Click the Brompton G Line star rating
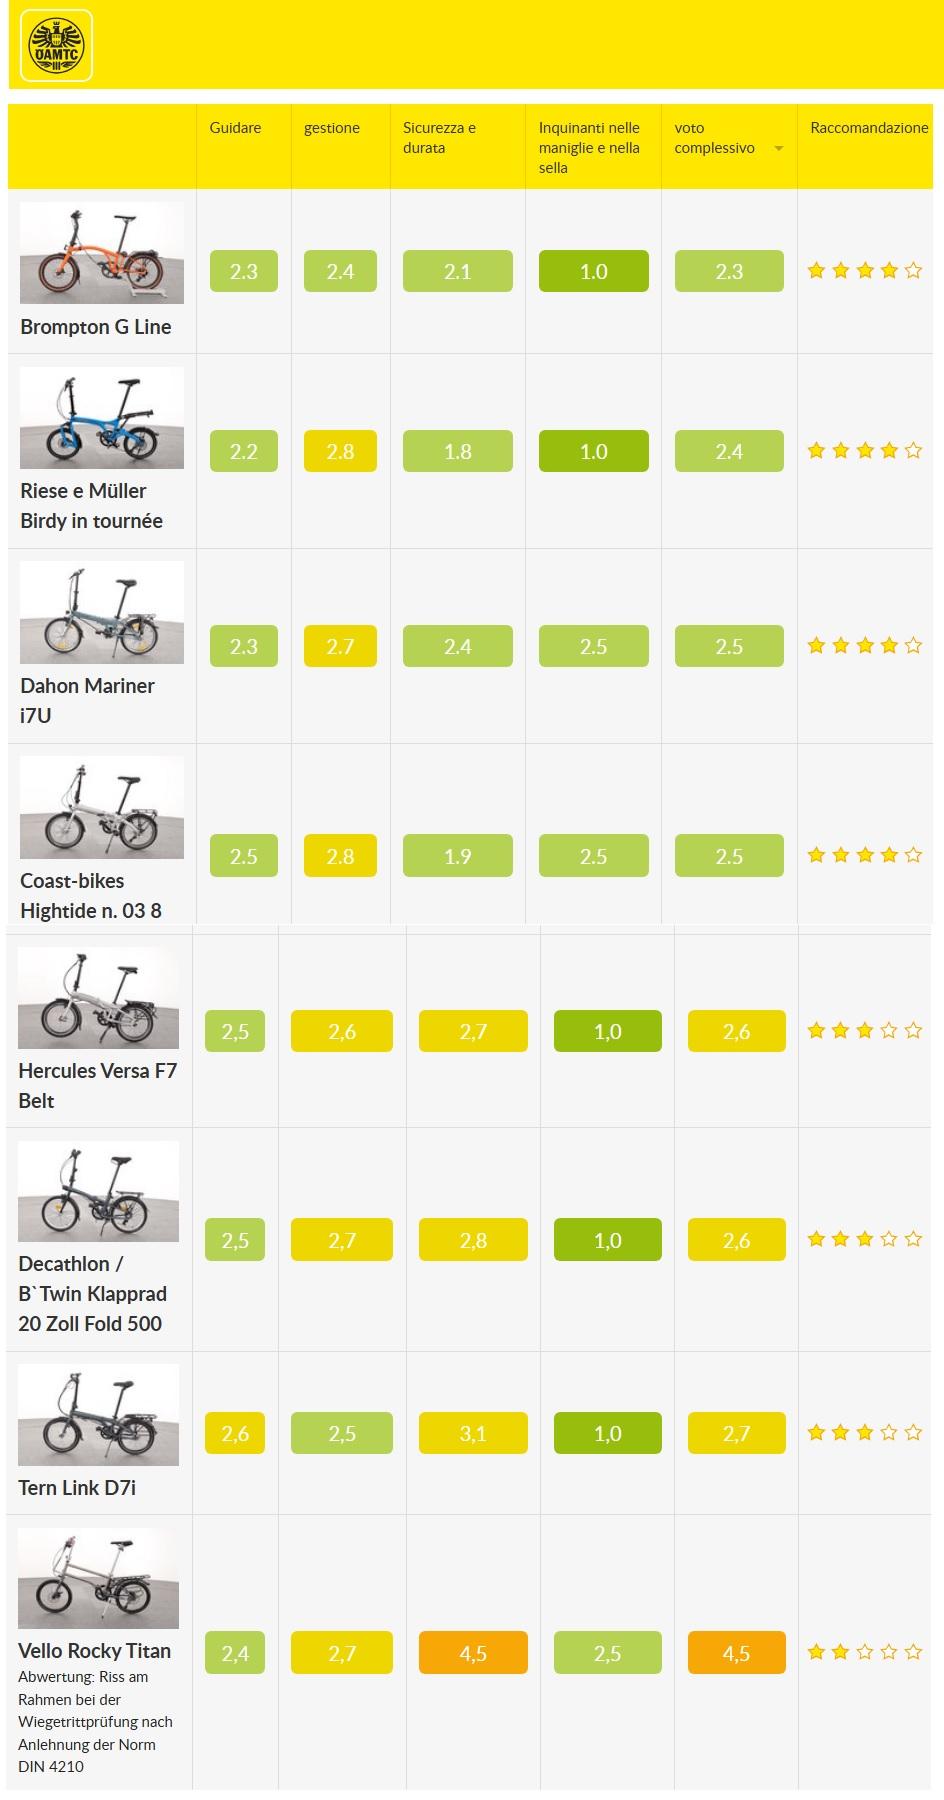This screenshot has width=944, height=1800. (x=864, y=271)
